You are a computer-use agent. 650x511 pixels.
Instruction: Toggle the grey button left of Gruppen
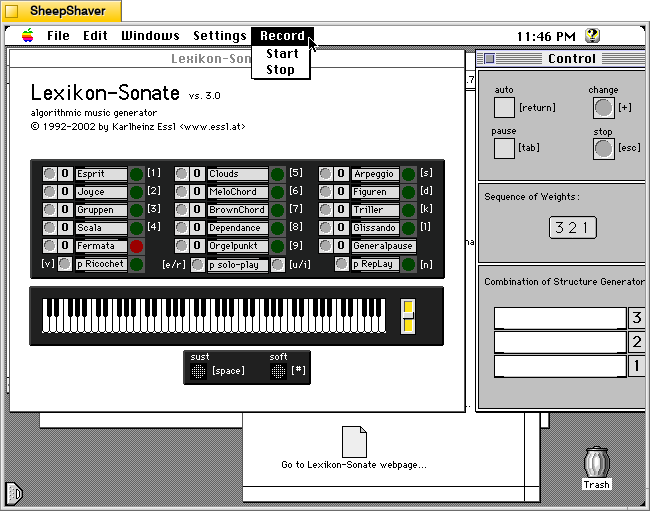49,210
